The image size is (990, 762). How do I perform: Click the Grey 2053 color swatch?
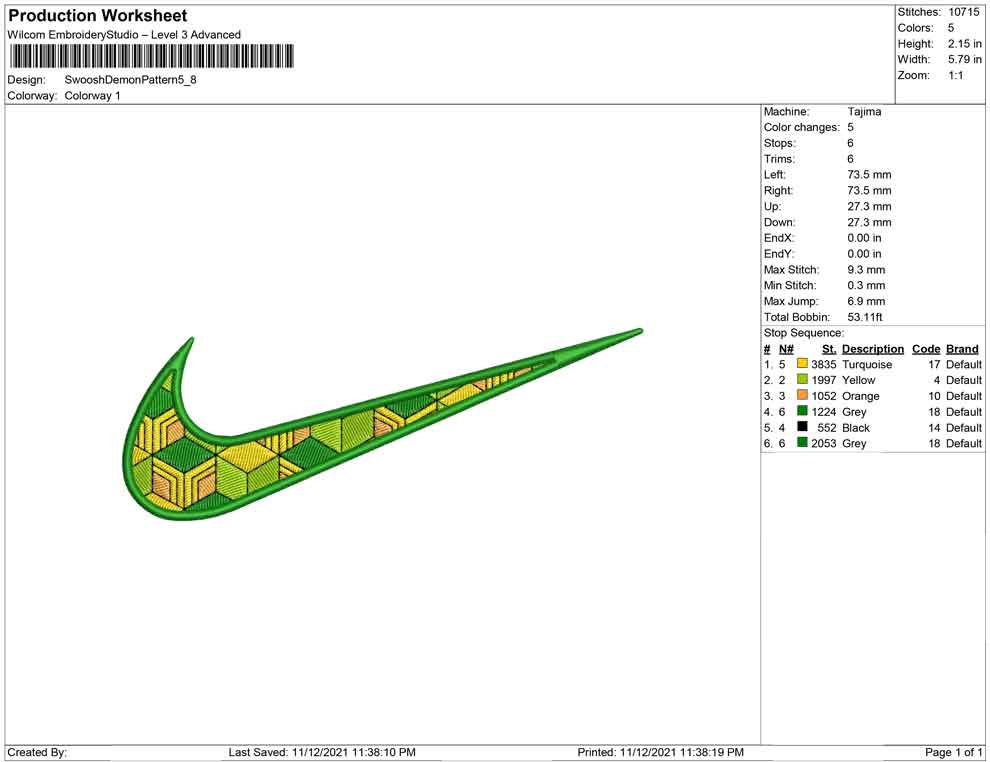point(802,443)
